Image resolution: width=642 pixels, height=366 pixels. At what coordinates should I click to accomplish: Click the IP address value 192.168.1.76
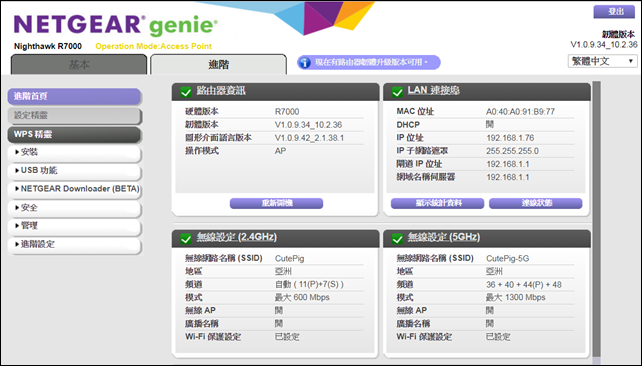point(510,138)
